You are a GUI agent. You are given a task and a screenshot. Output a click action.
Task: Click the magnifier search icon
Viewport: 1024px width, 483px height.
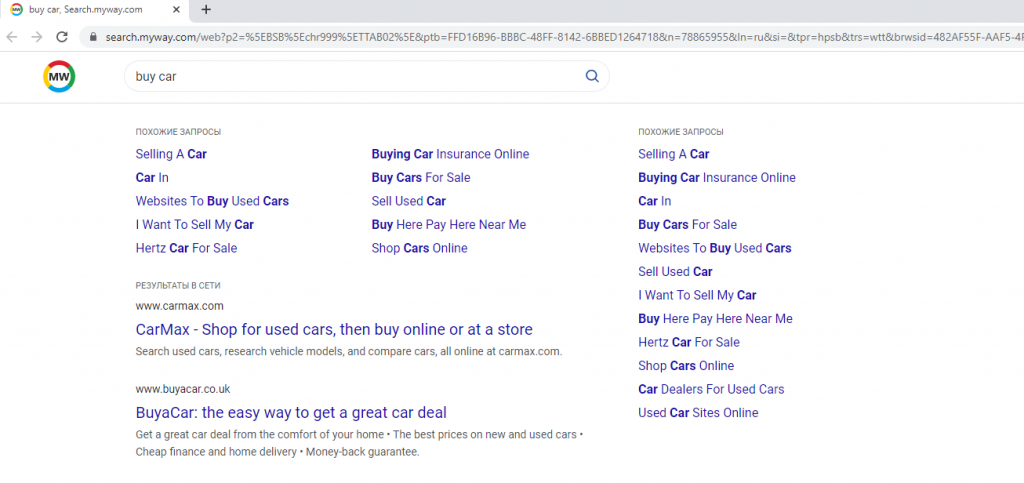(592, 76)
